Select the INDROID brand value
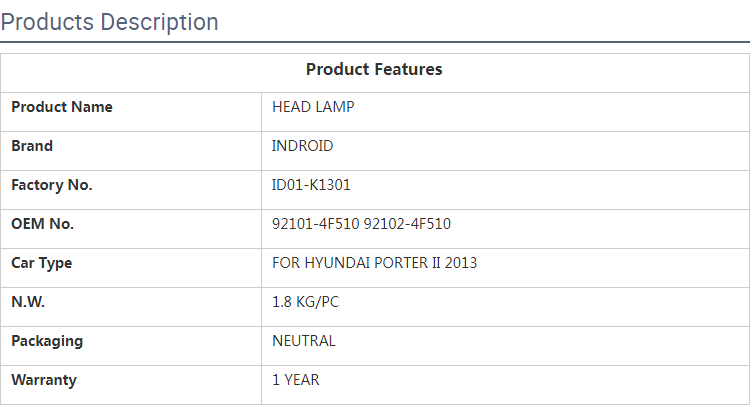Image resolution: width=752 pixels, height=407 pixels. coord(303,146)
